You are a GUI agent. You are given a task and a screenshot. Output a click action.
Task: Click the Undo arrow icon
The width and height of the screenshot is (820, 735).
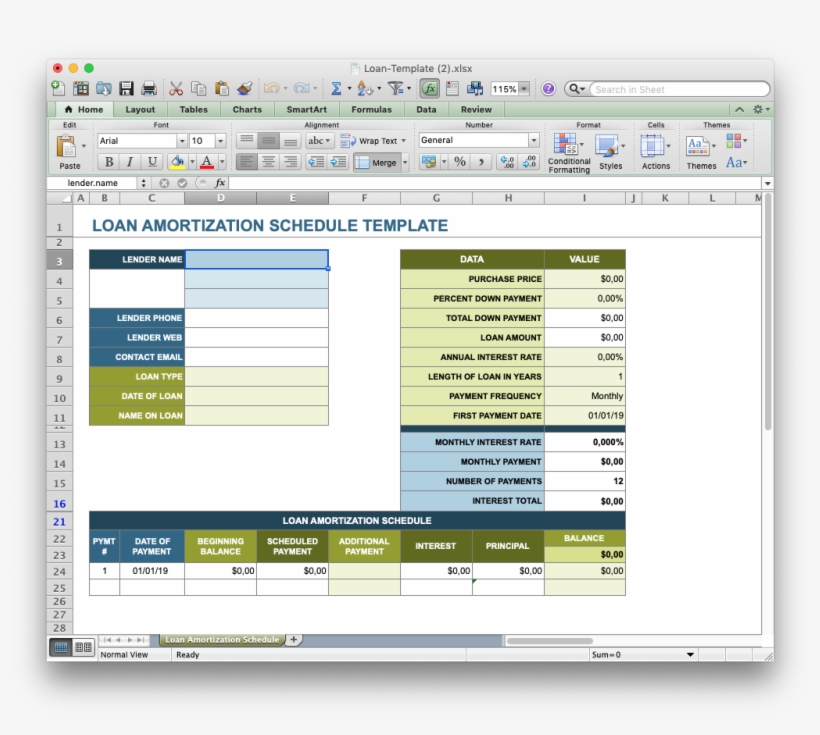[x=271, y=88]
